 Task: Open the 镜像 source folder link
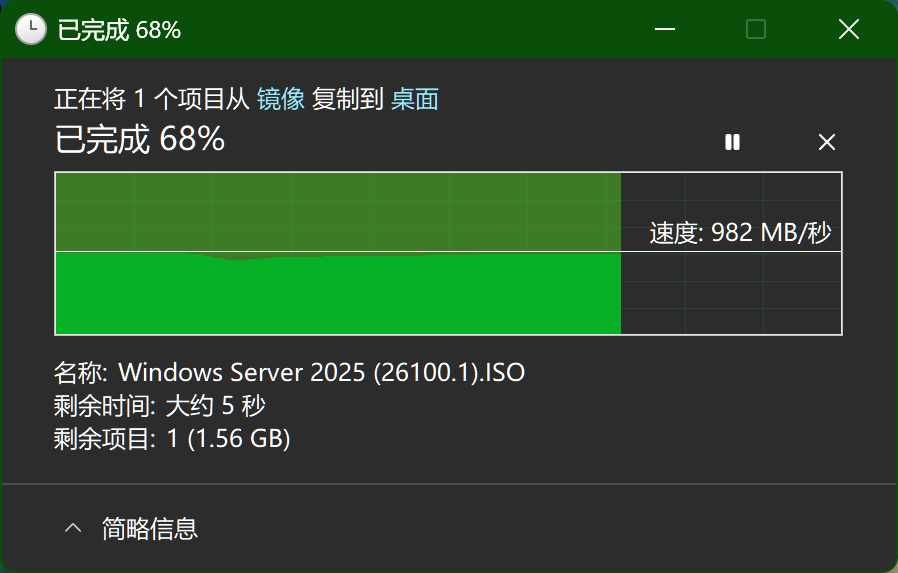pos(281,99)
